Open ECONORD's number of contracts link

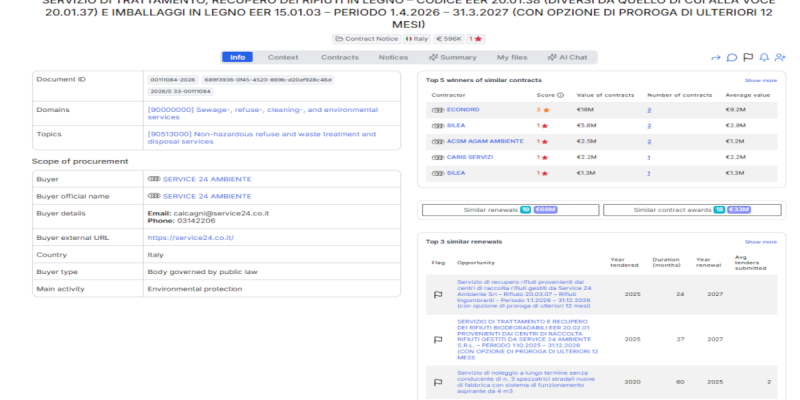click(649, 110)
